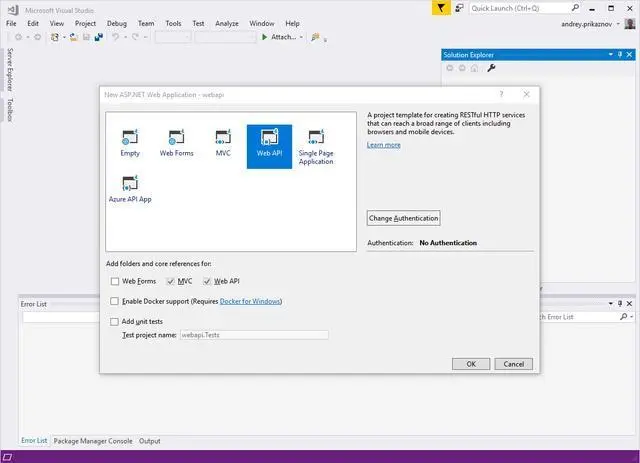
Task: Choose Single Page Application template
Action: [x=316, y=145]
